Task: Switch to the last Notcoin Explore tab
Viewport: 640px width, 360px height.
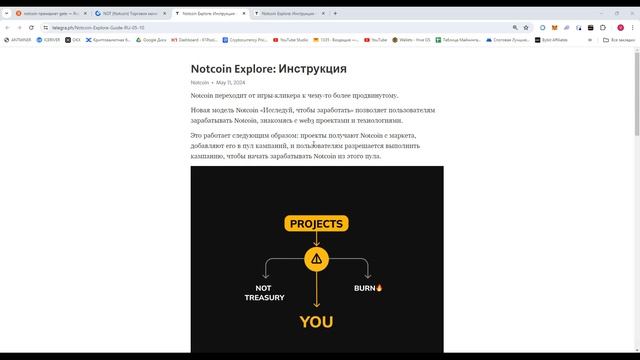Action: pyautogui.click(x=288, y=13)
